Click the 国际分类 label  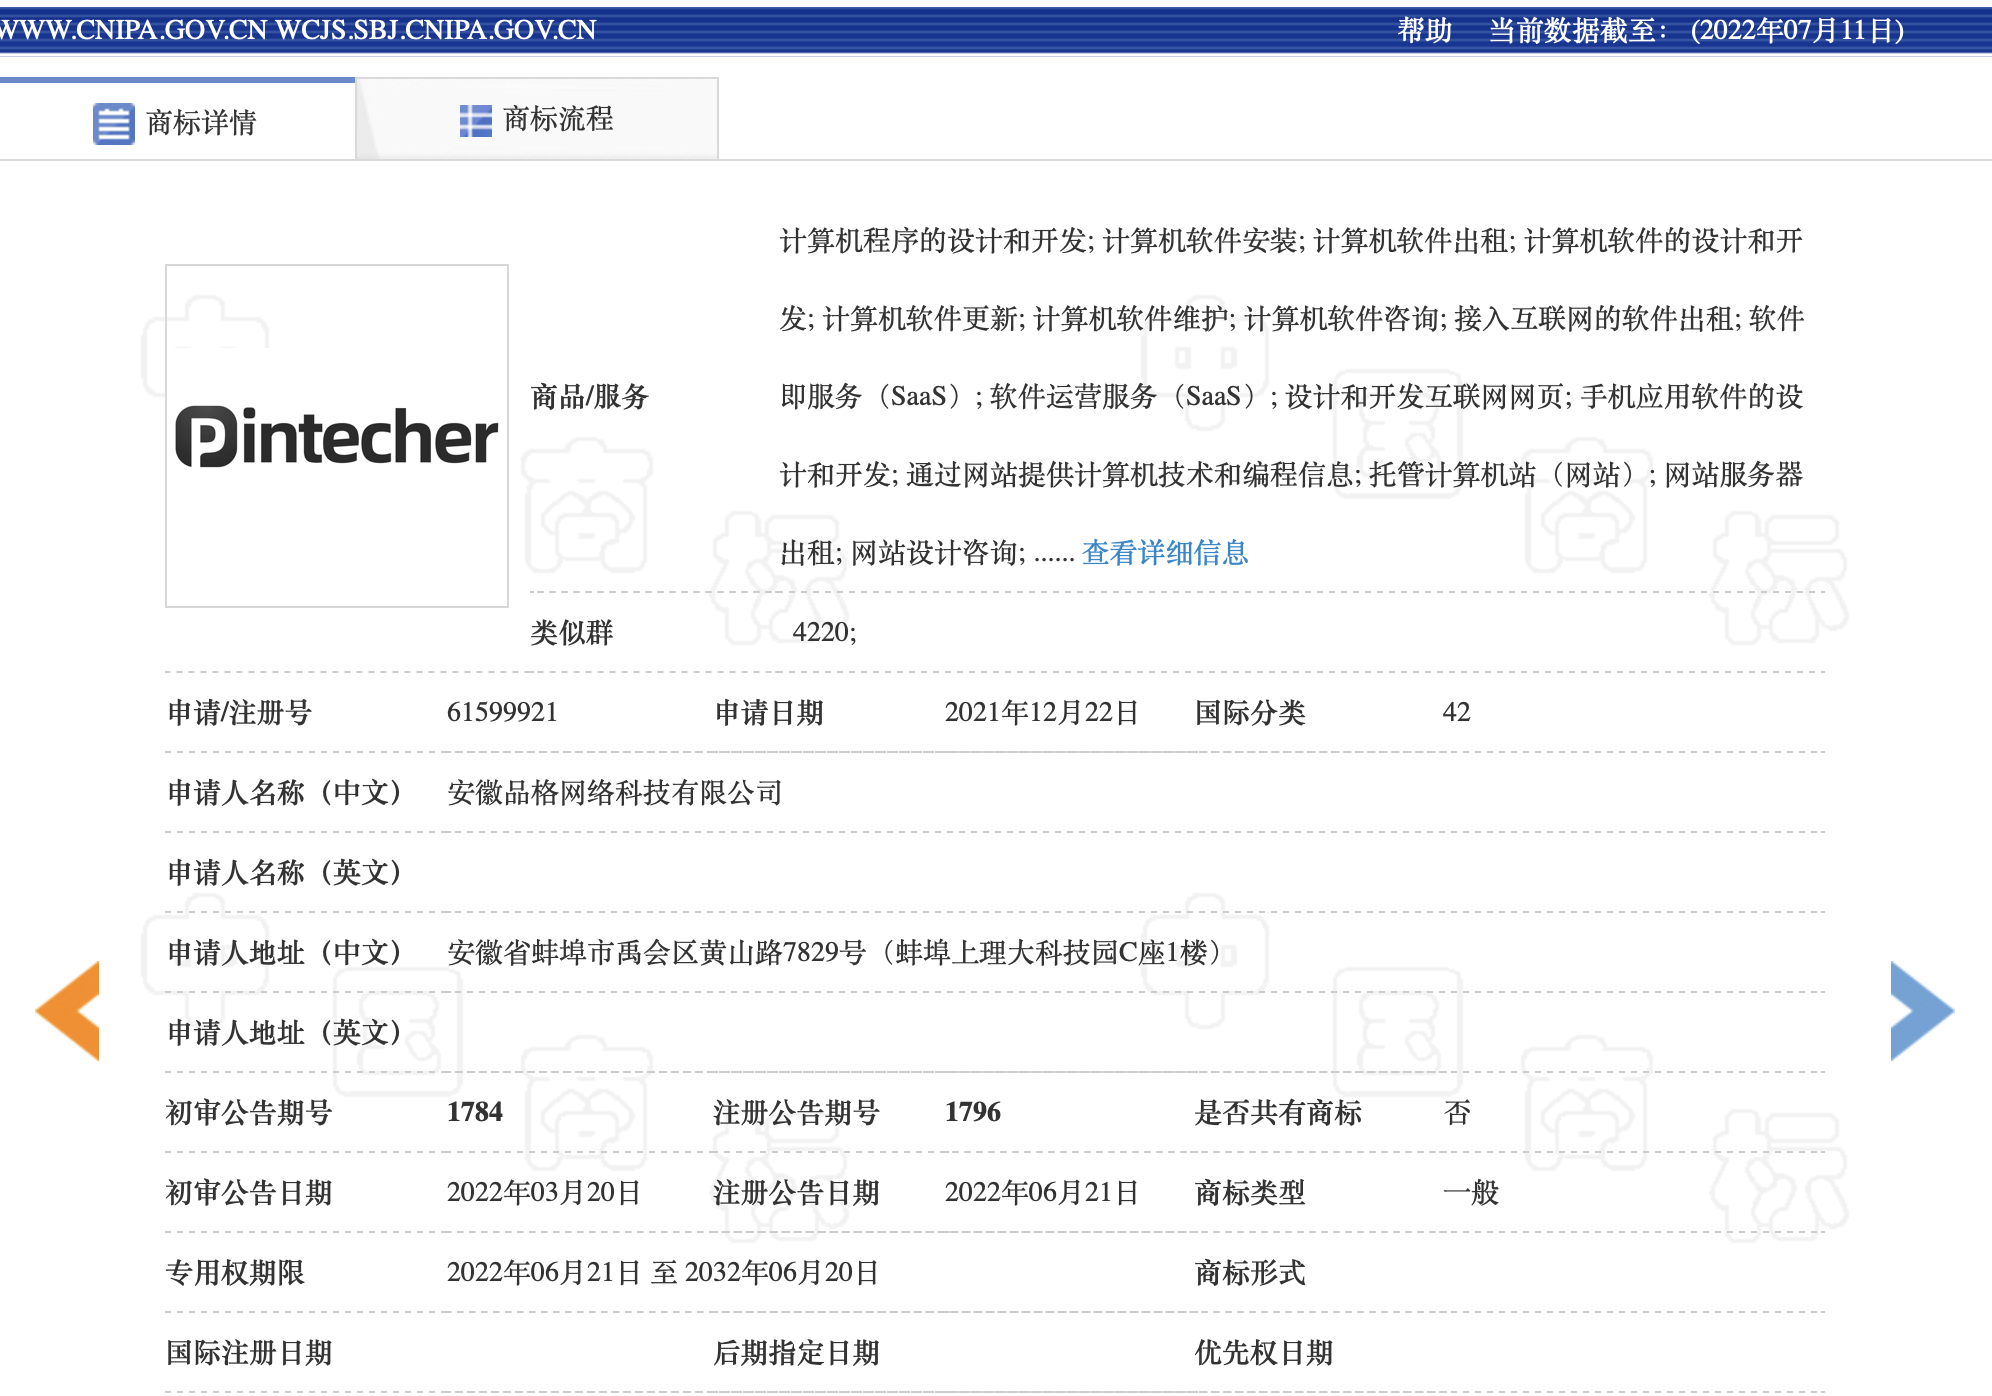1250,712
